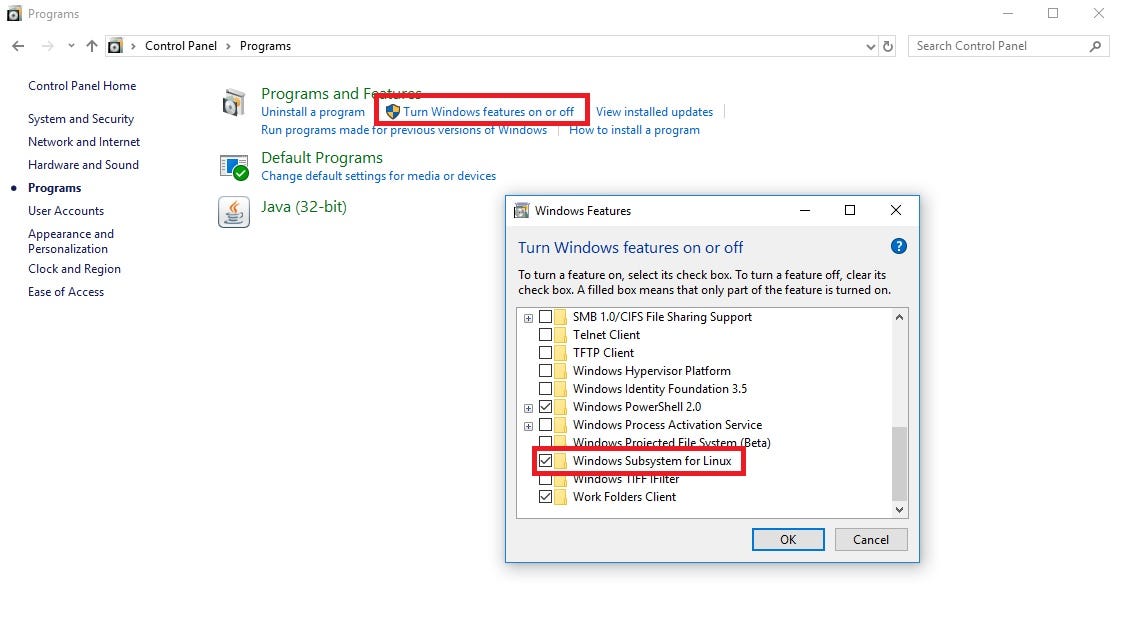The width and height of the screenshot is (1122, 630).
Task: Open Change default settings for media link
Action: [x=379, y=175]
